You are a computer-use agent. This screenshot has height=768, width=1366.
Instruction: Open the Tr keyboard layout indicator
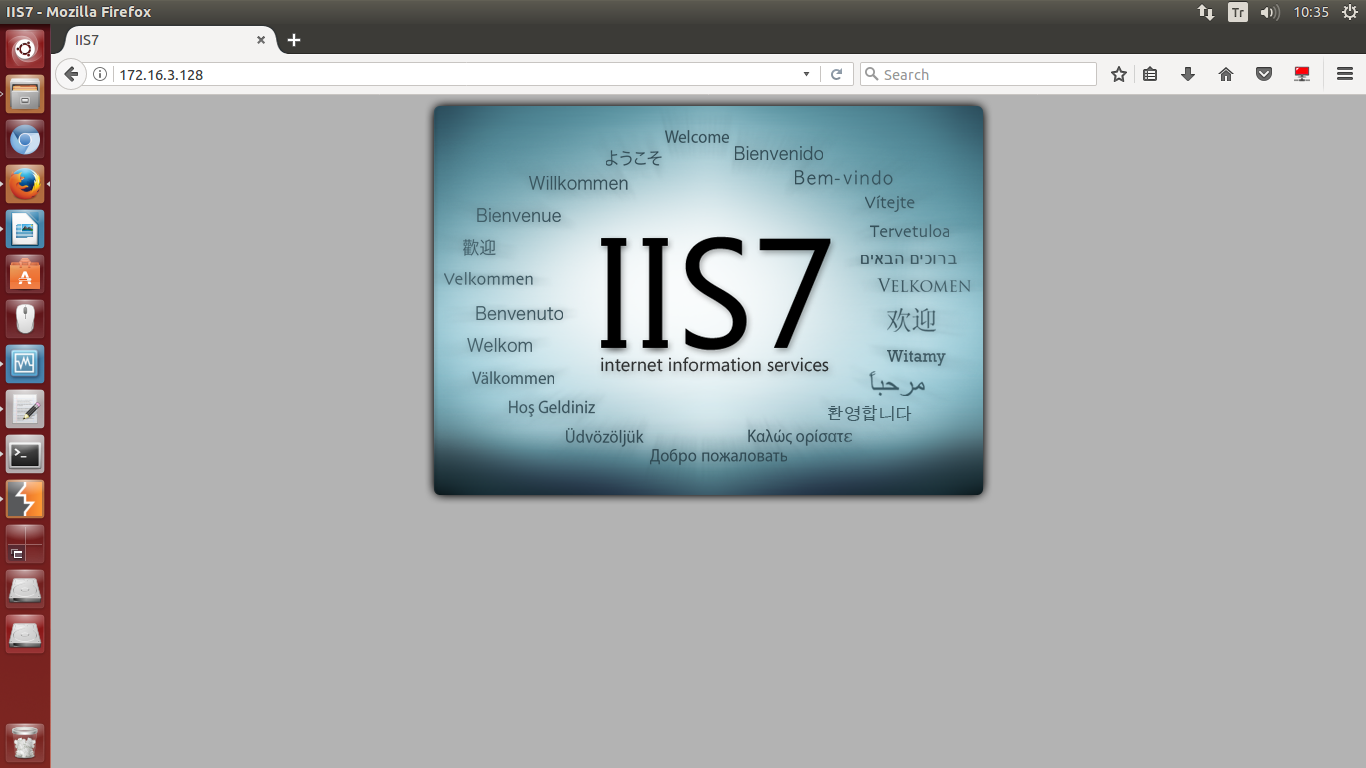coord(1238,12)
